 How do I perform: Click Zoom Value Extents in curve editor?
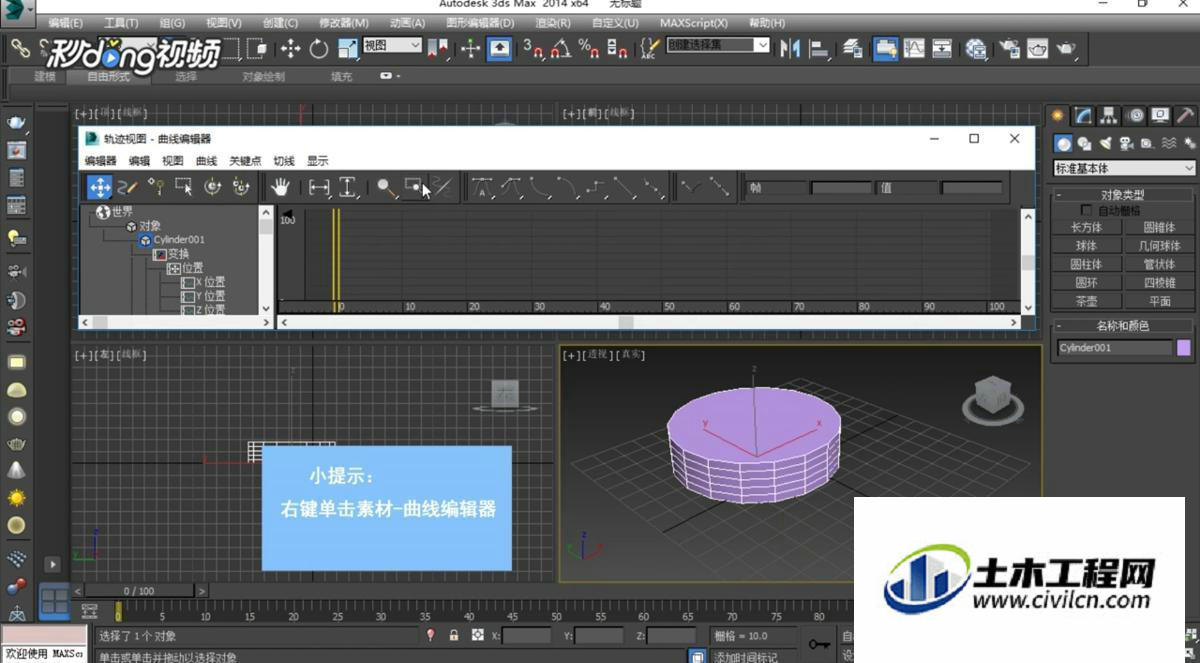347,187
